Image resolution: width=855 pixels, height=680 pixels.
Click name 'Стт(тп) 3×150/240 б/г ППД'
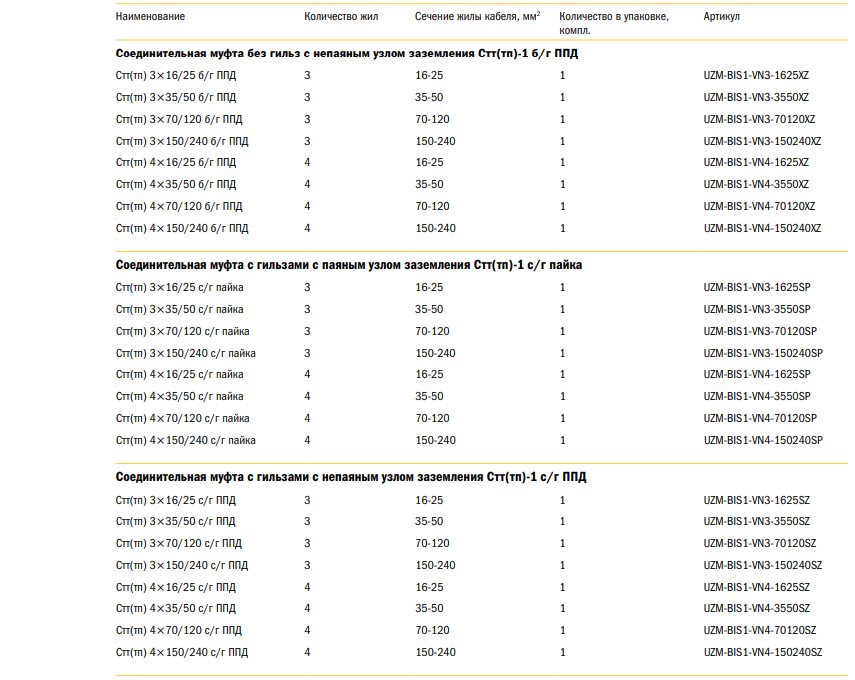point(182,141)
